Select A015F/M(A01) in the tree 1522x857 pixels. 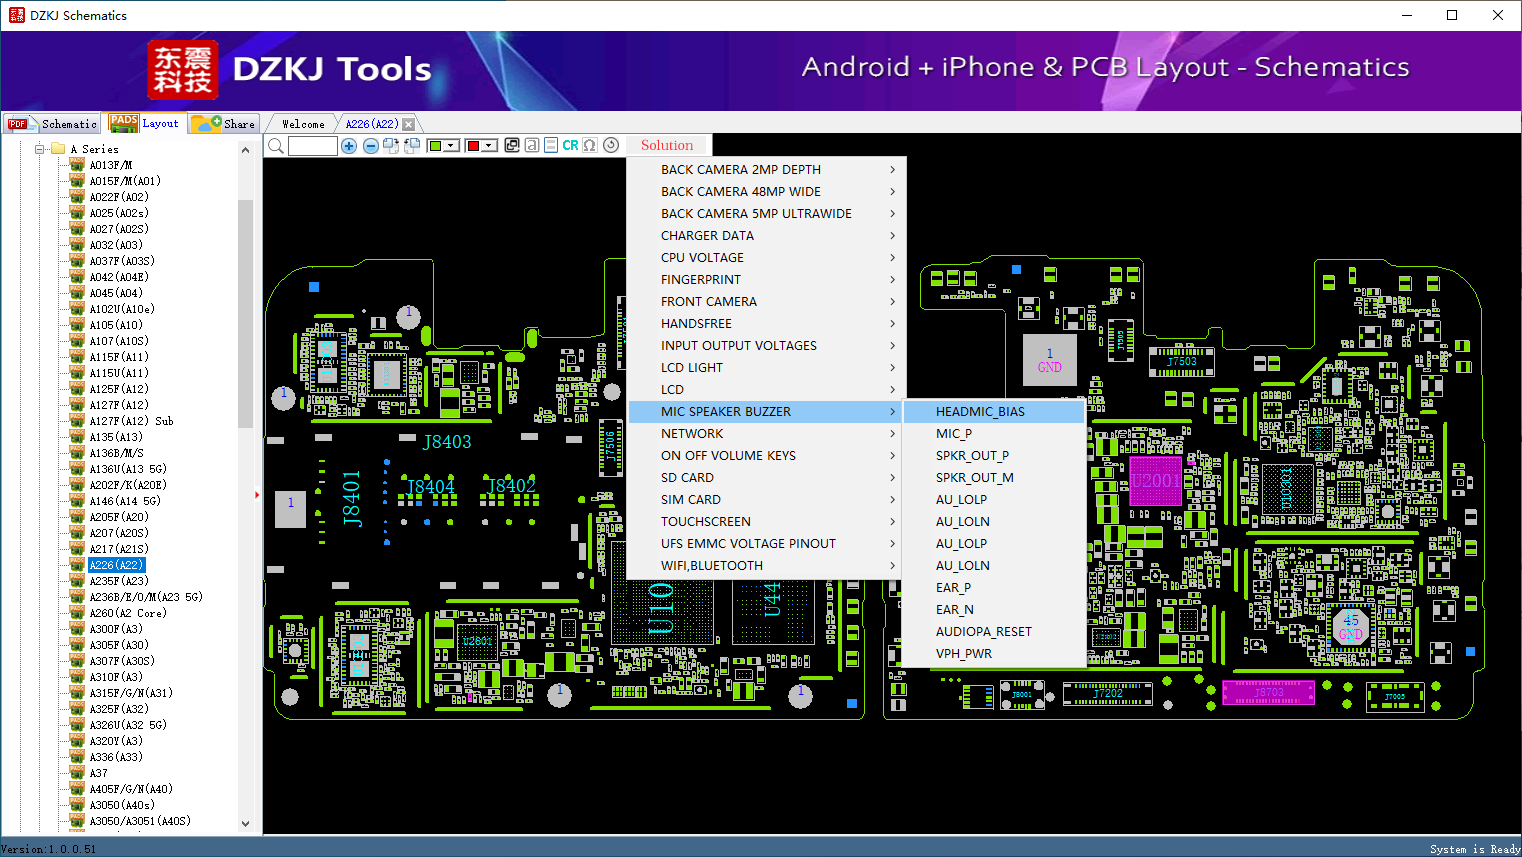(125, 181)
